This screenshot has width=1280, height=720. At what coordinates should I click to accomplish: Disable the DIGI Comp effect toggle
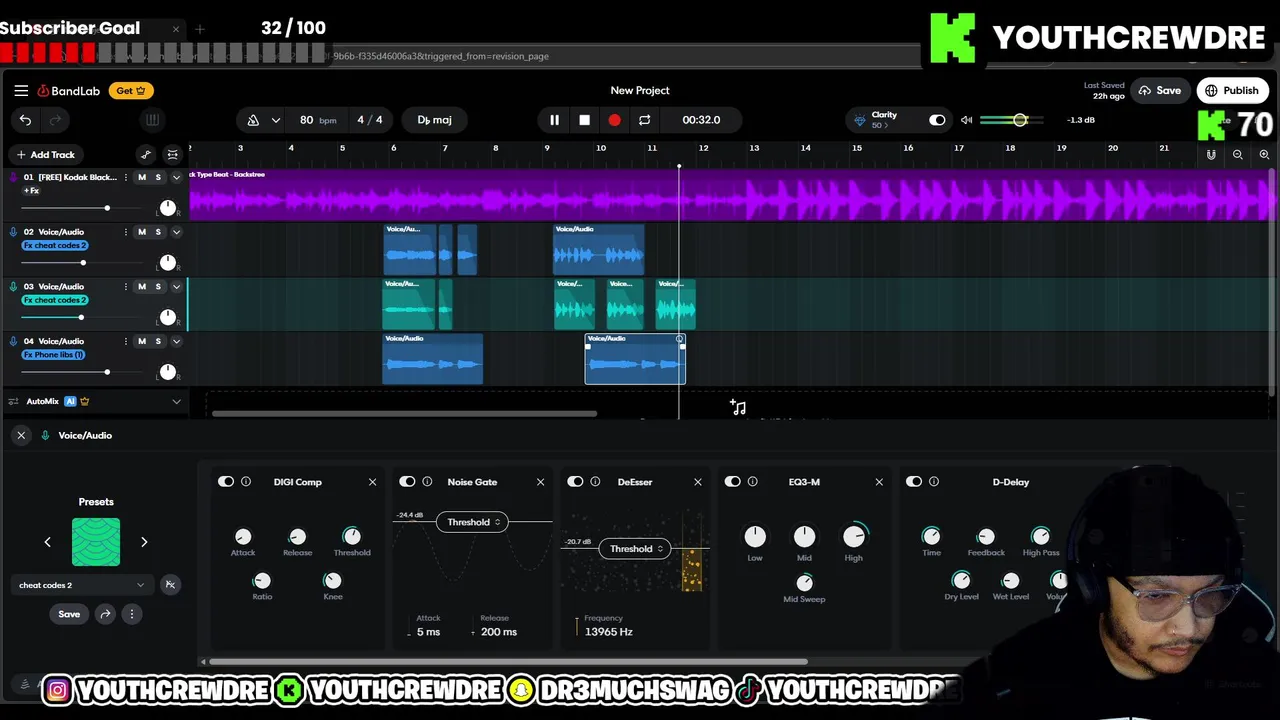tap(226, 482)
